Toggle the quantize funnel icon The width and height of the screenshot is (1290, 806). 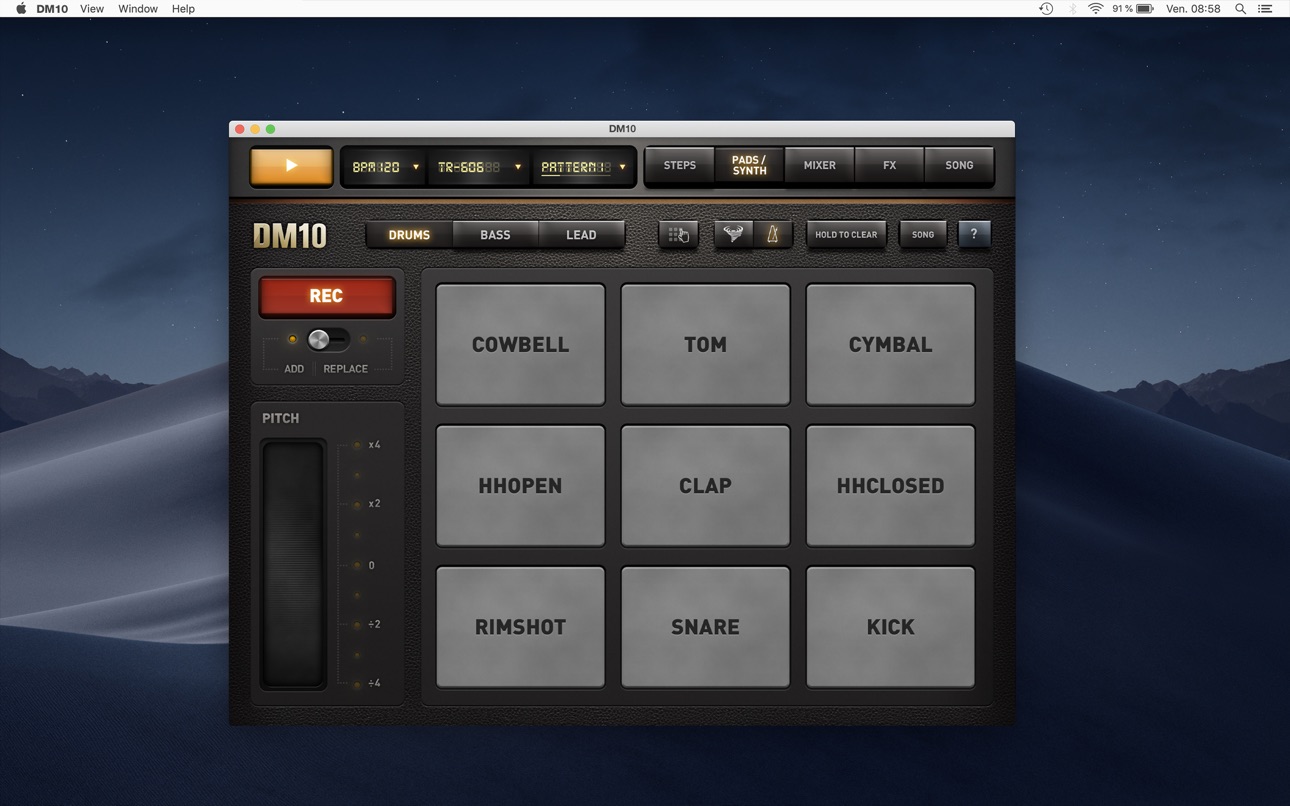point(733,235)
